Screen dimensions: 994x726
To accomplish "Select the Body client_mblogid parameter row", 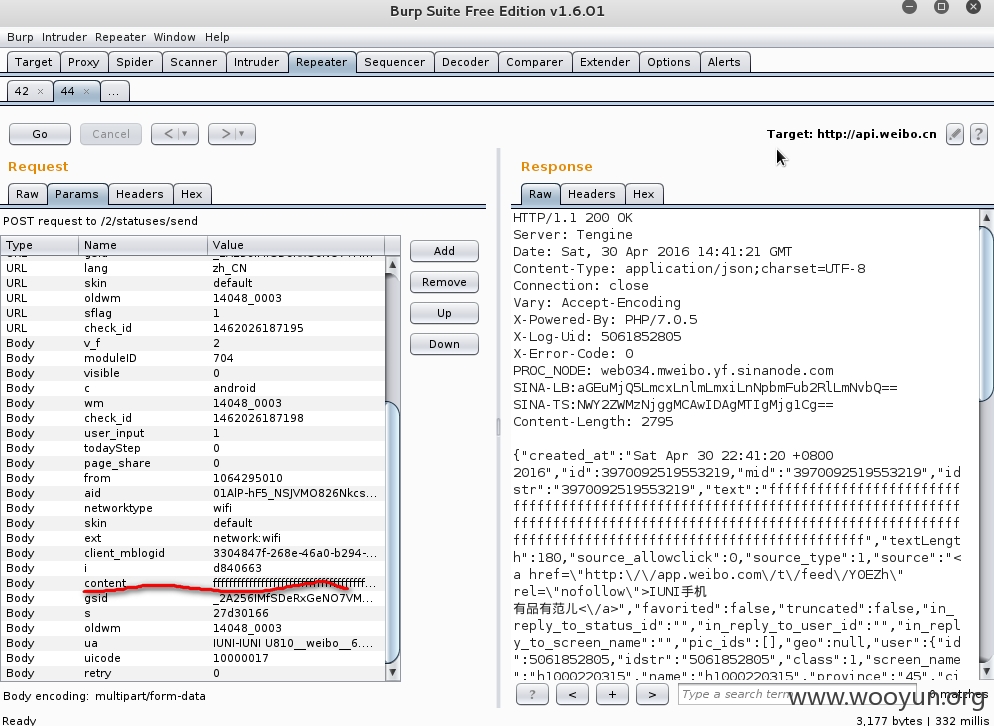I will pyautogui.click(x=193, y=554).
